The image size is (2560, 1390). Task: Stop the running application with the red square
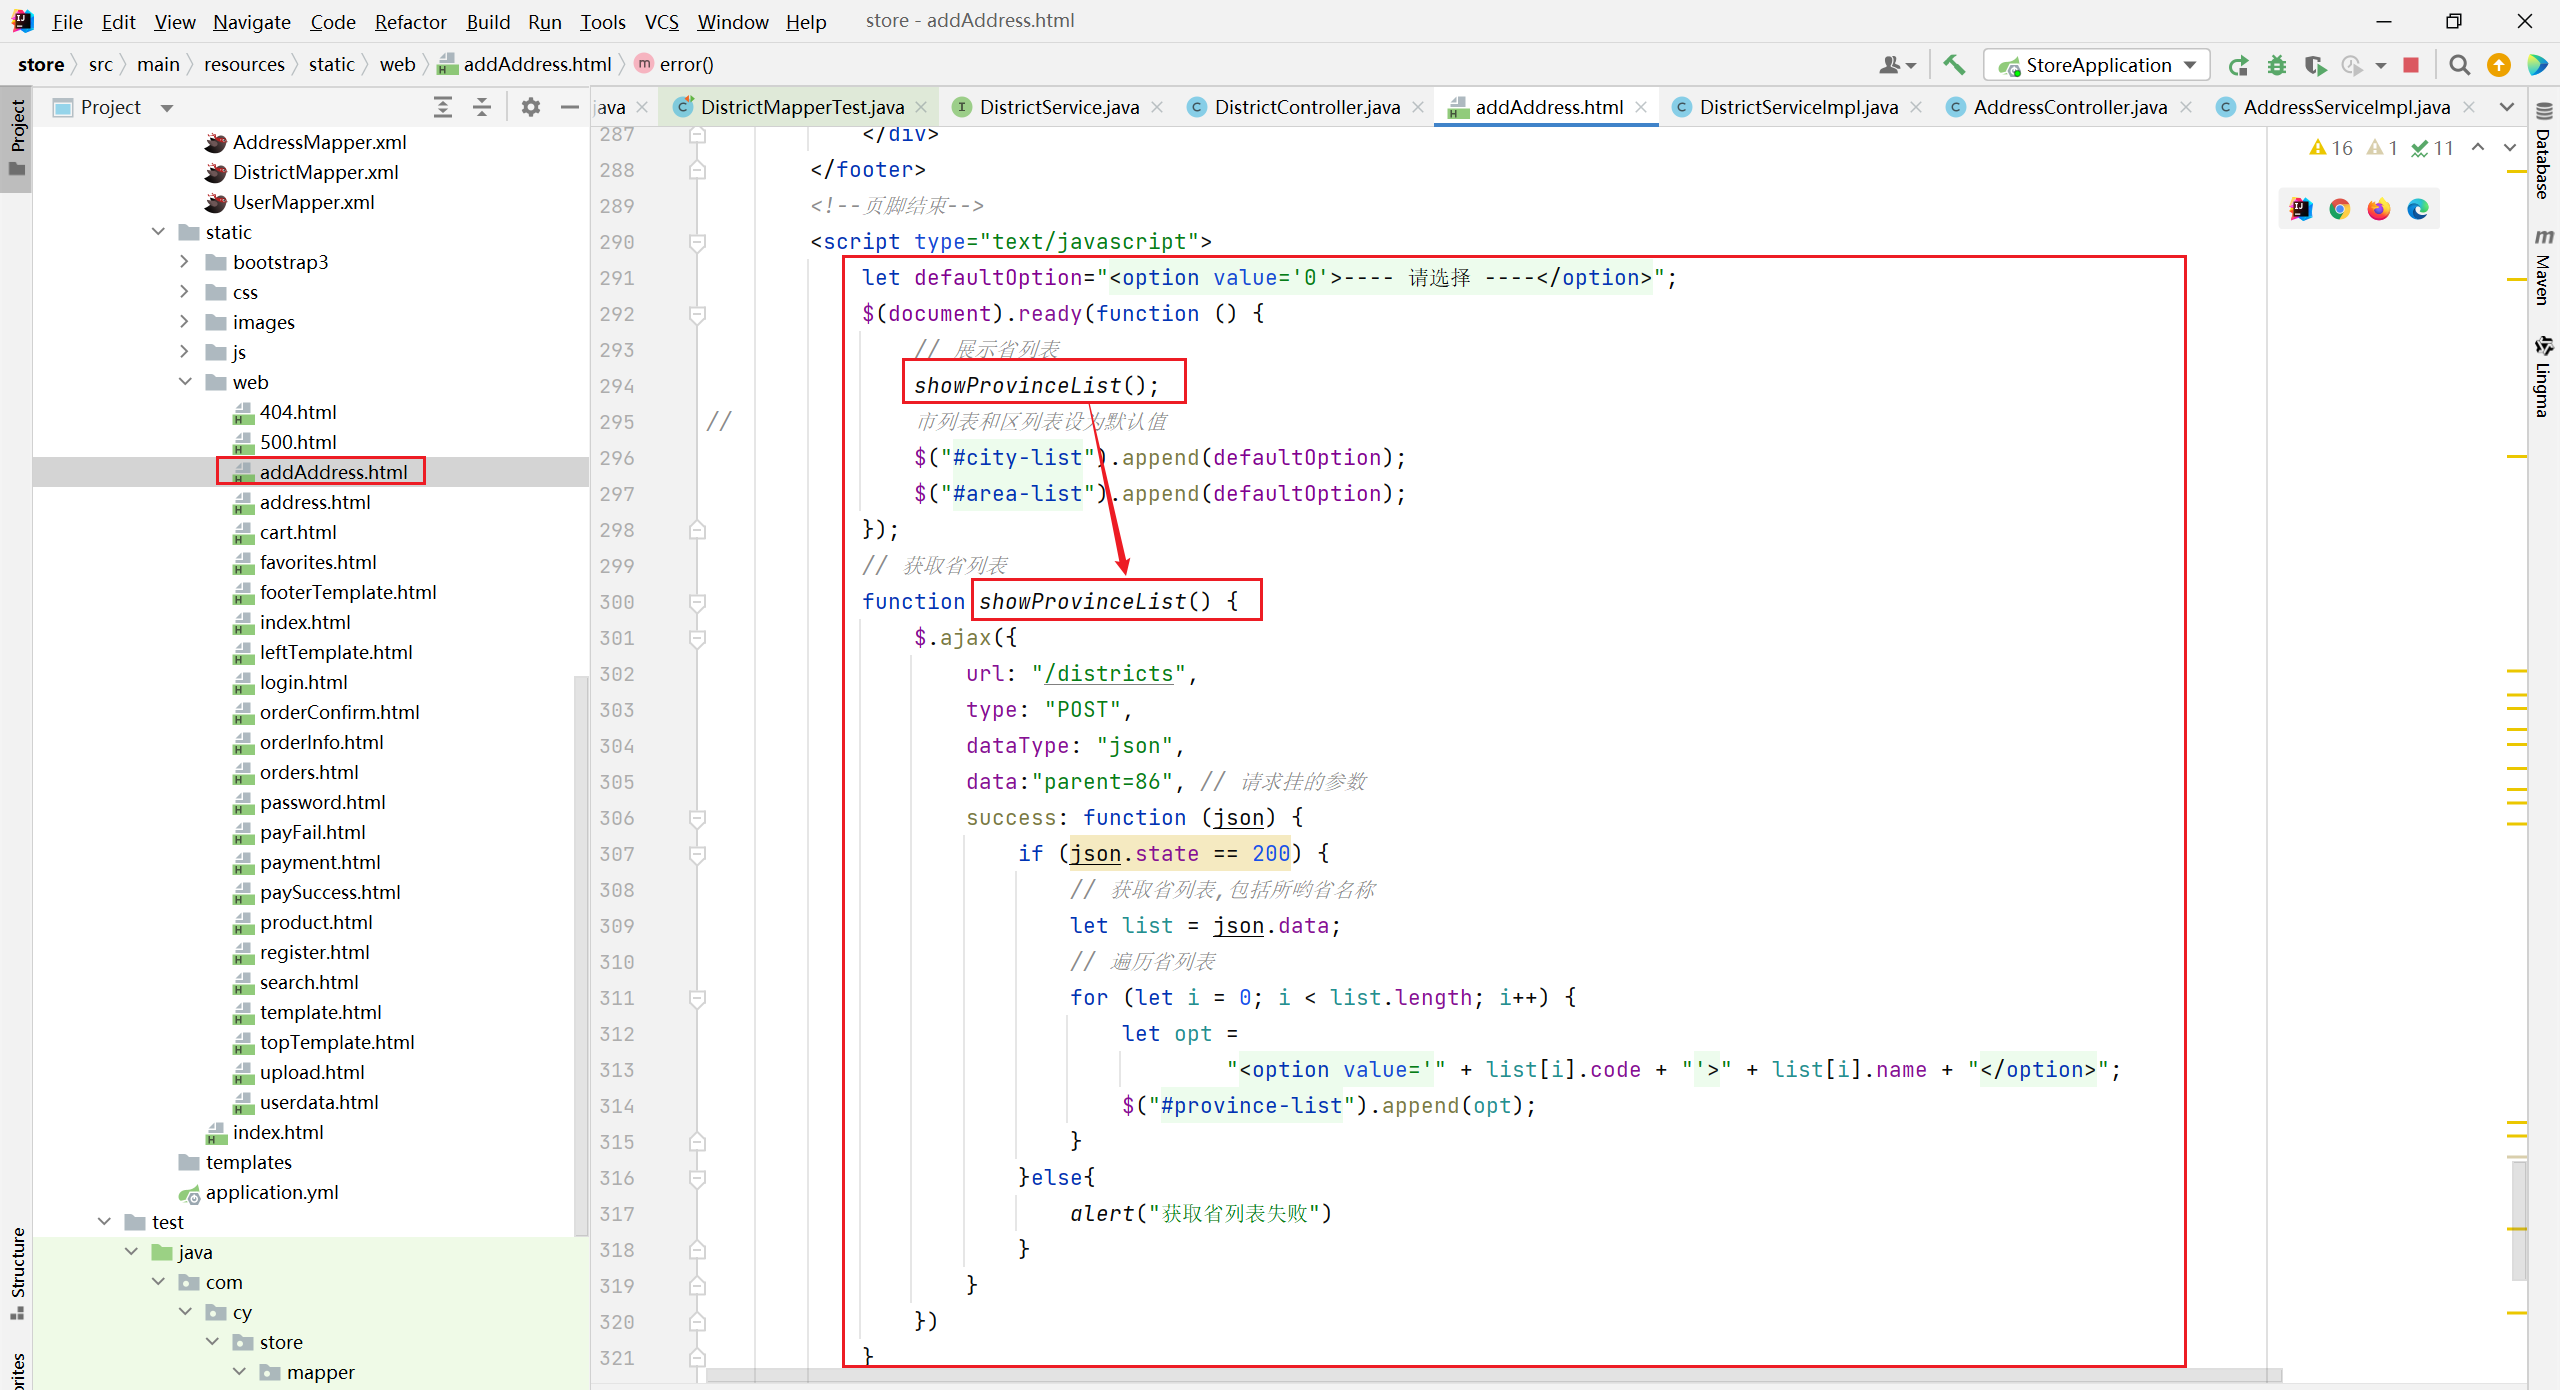point(2411,65)
